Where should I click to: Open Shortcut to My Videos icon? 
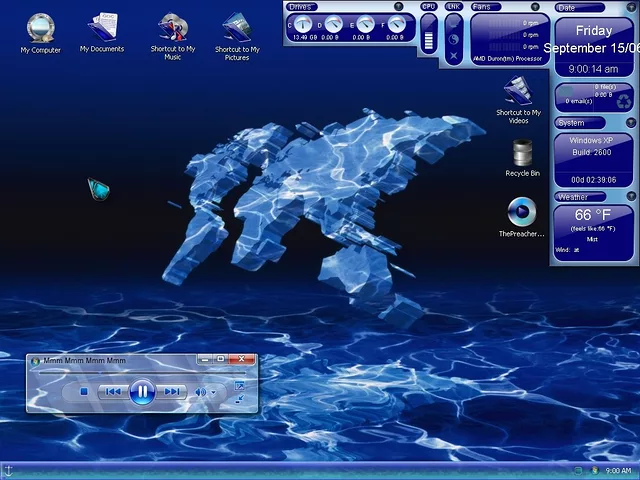[x=518, y=93]
